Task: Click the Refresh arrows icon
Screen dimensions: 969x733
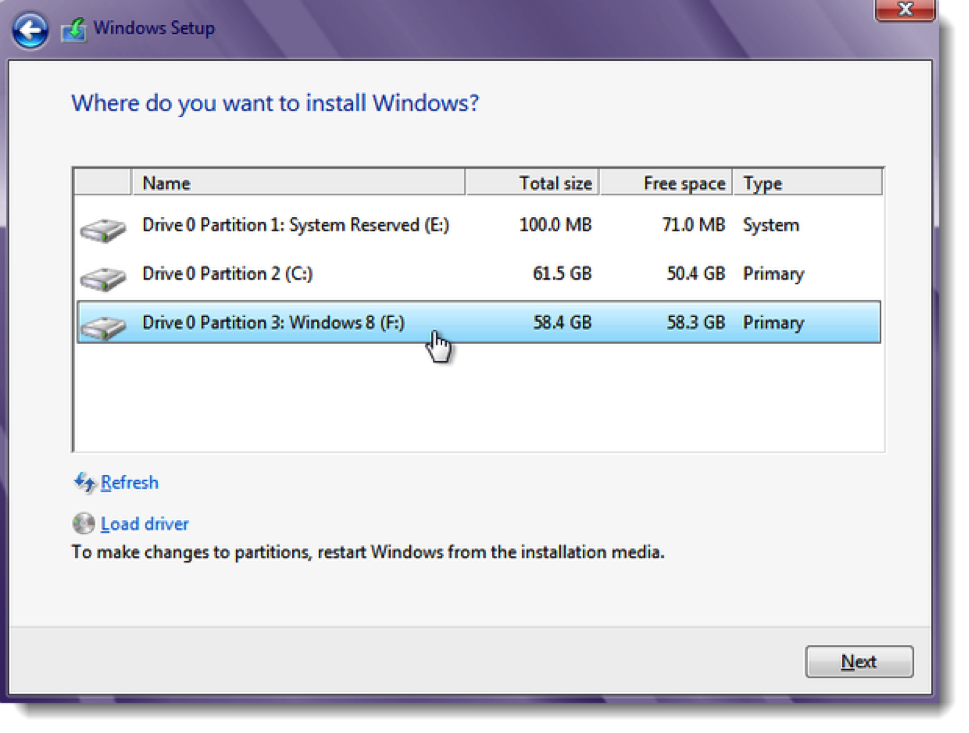Action: click(85, 483)
